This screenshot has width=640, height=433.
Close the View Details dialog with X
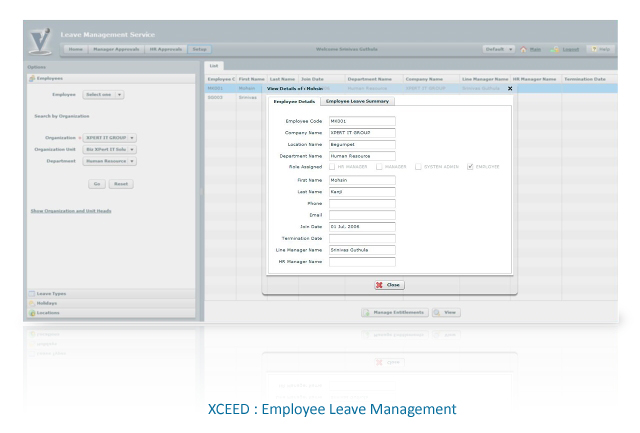pos(510,88)
